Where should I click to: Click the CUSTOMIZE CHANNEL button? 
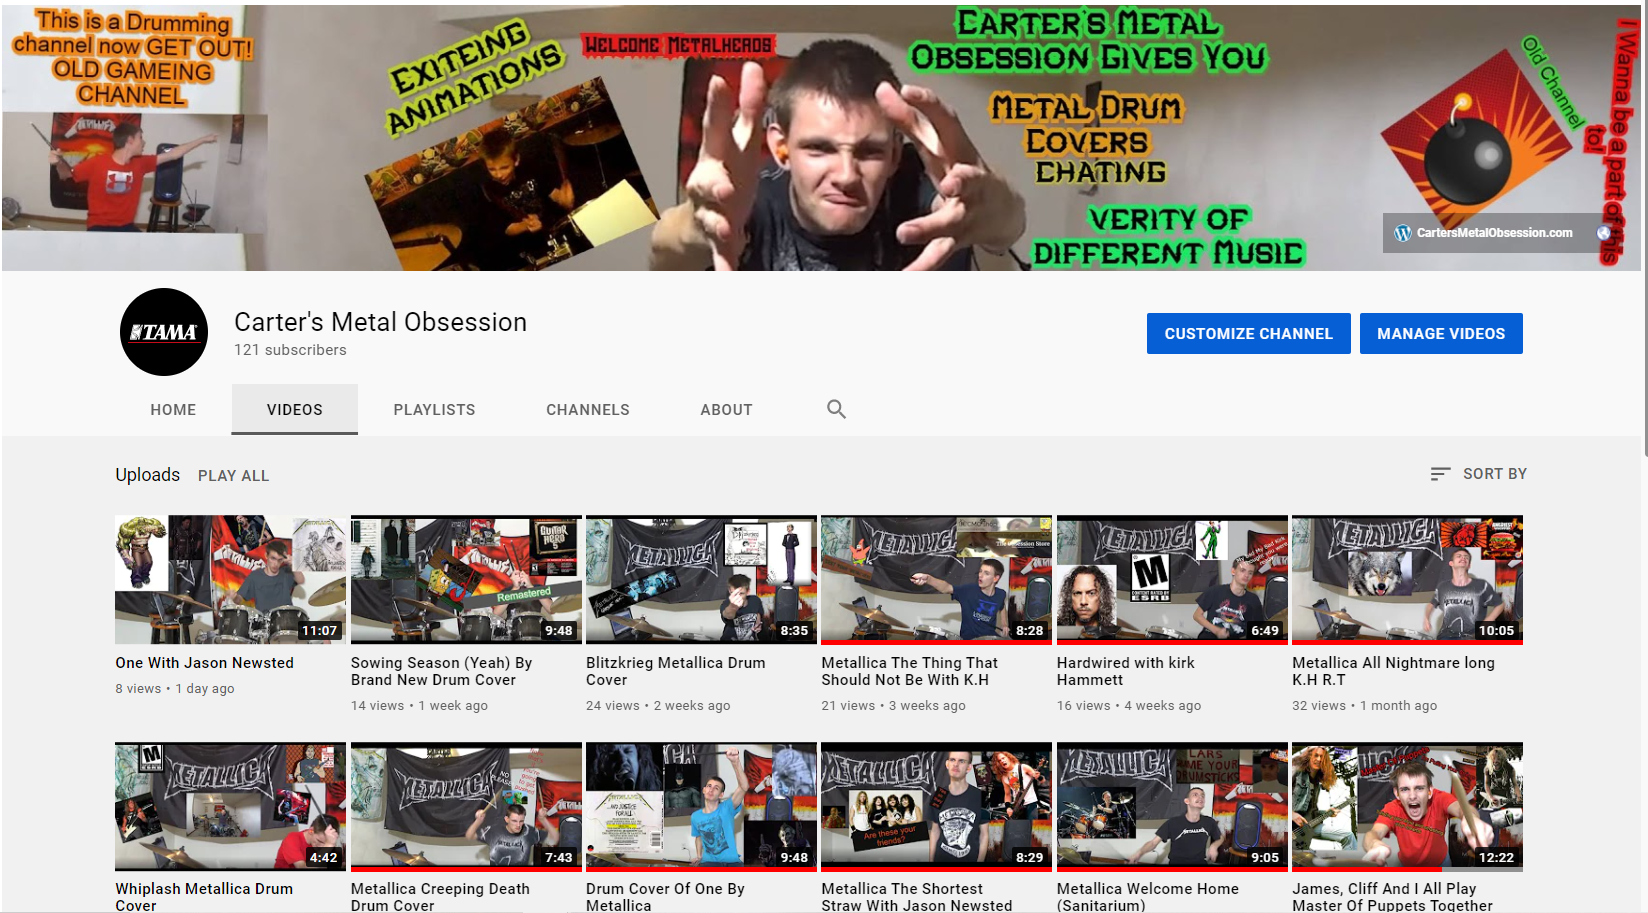point(1248,334)
